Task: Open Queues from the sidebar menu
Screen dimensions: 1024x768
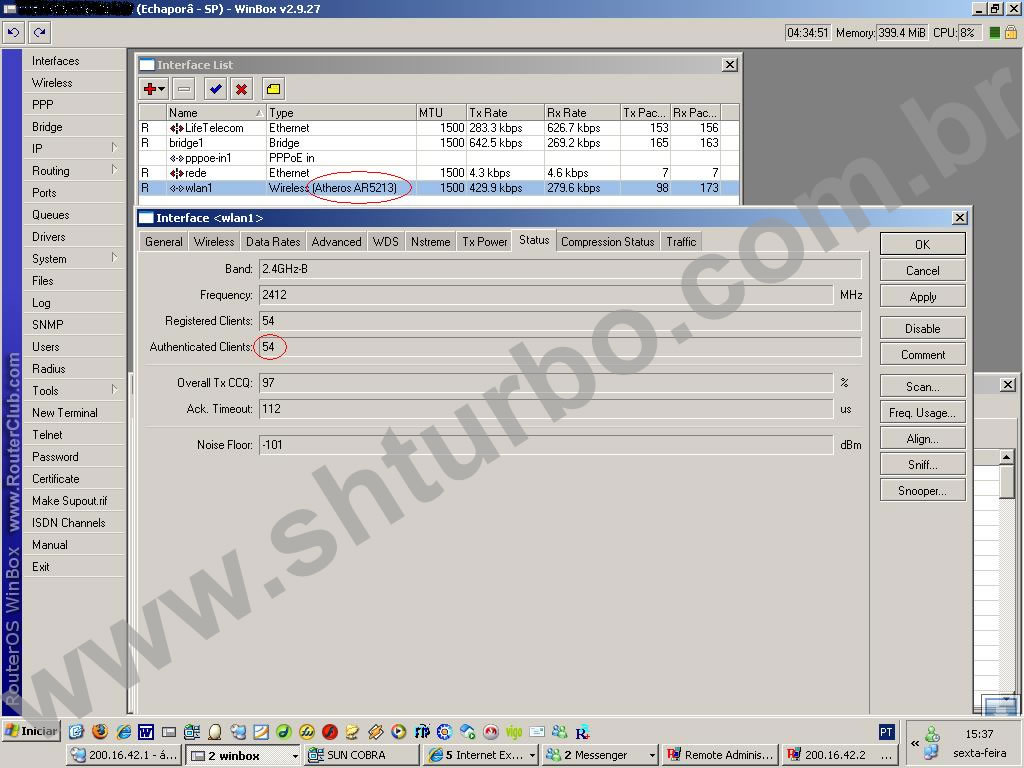Action: tap(50, 215)
